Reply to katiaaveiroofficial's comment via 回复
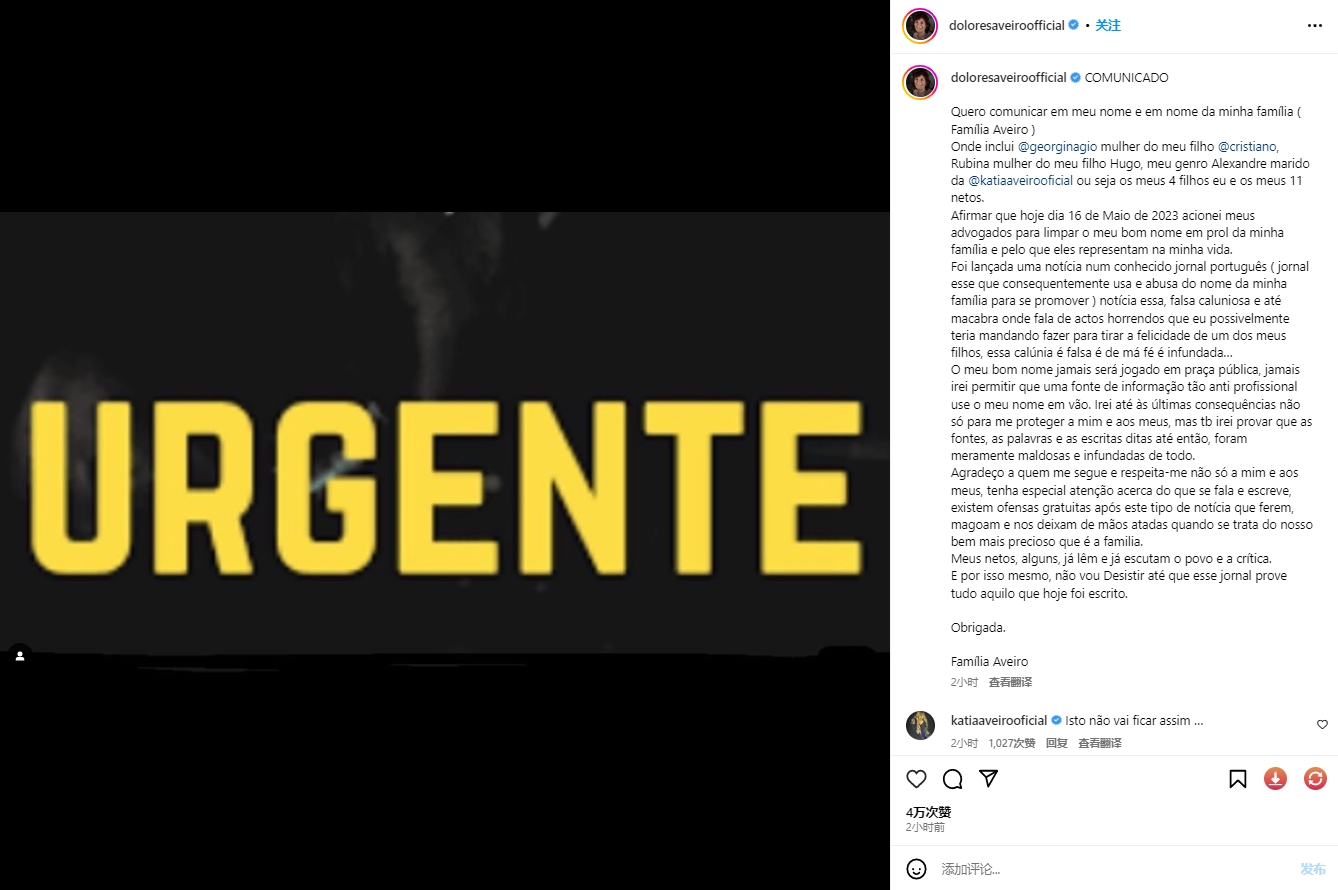 pos(1057,743)
